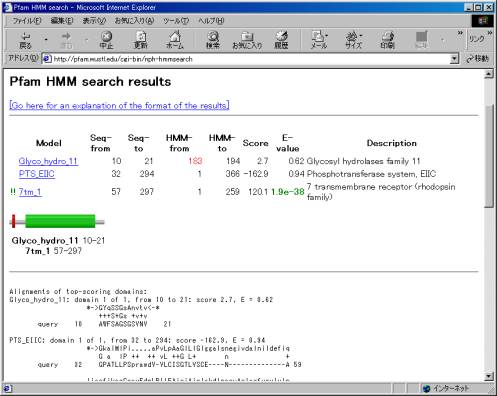Click the Score value 120.1
The width and height of the screenshot is (497, 396).
pyautogui.click(x=258, y=192)
